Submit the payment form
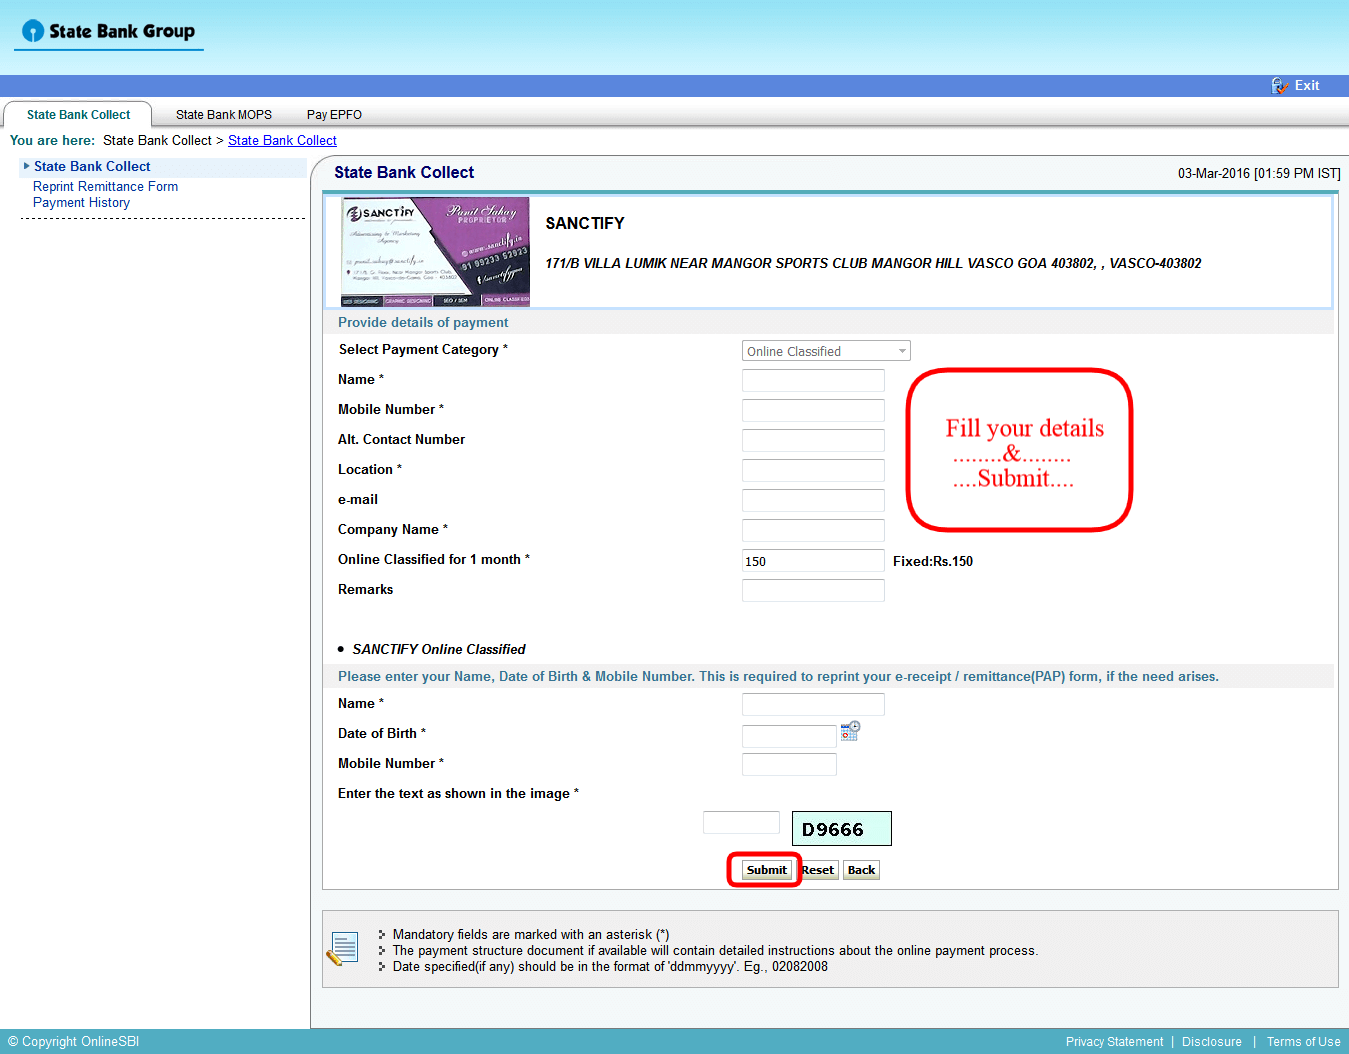The height and width of the screenshot is (1054, 1349). tap(766, 870)
